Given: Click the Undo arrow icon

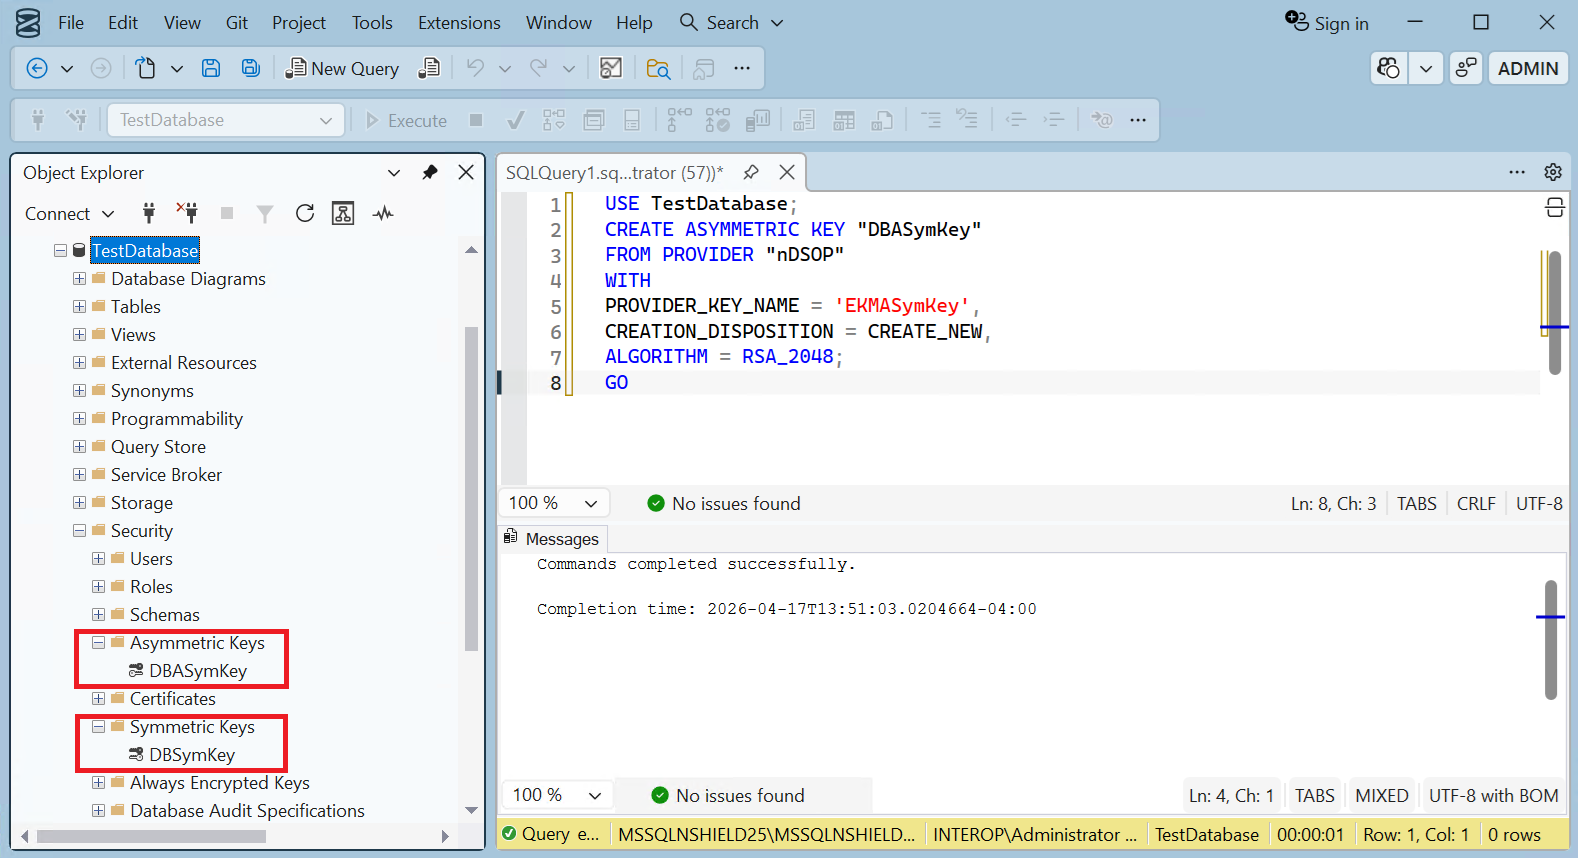Looking at the screenshot, I should 475,68.
